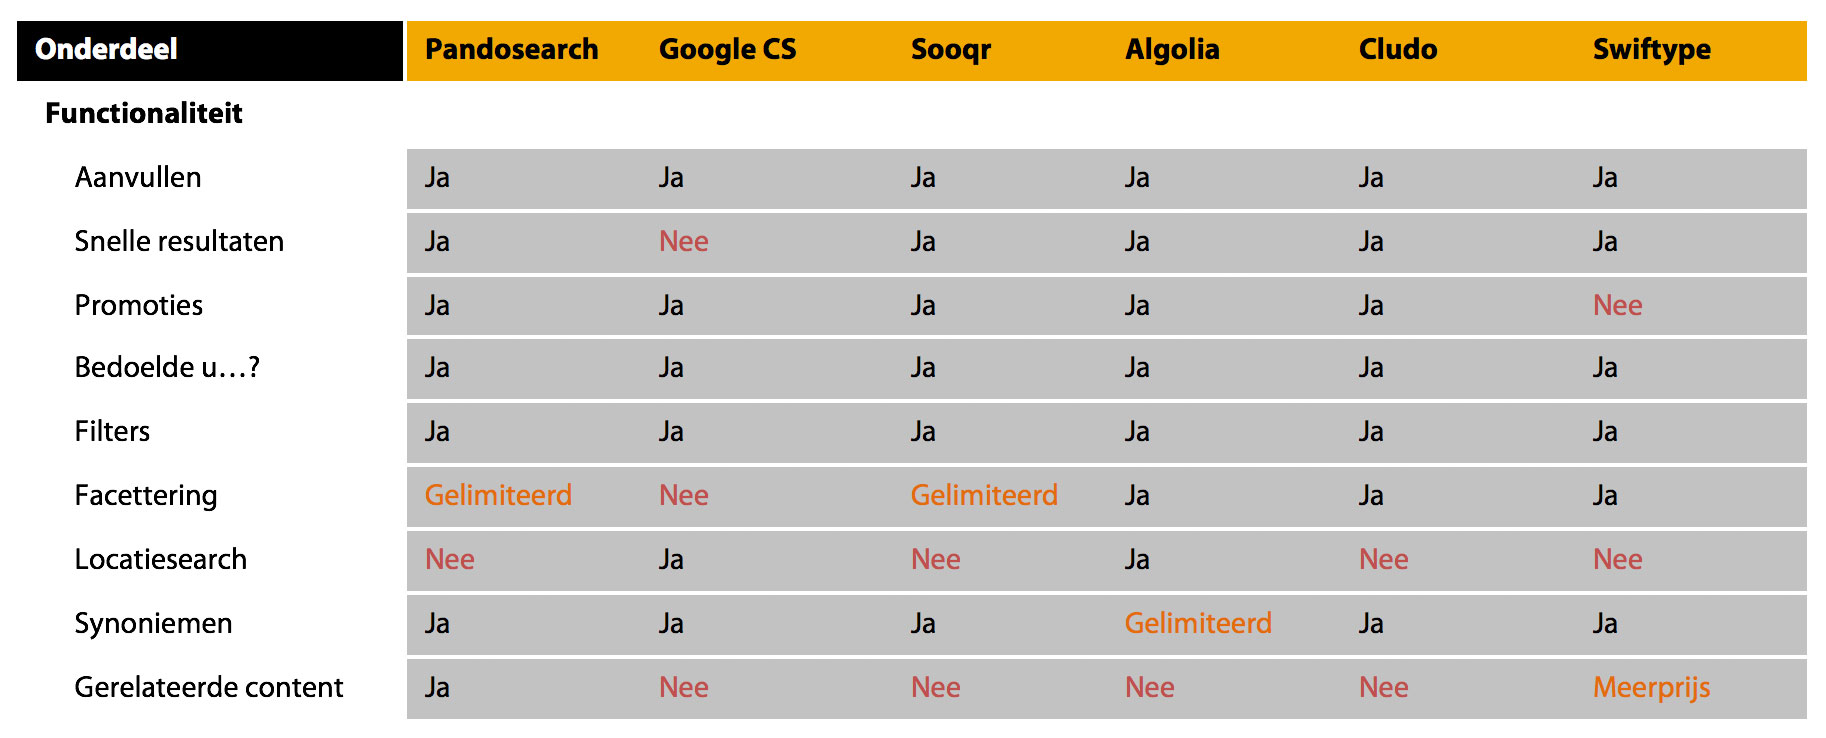
Task: Click Meerprijs in the Swiftype column
Action: (1651, 687)
